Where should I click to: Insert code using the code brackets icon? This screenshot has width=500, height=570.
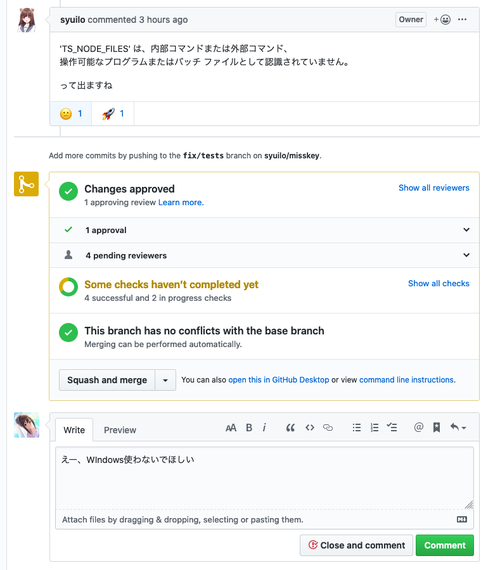[x=309, y=428]
